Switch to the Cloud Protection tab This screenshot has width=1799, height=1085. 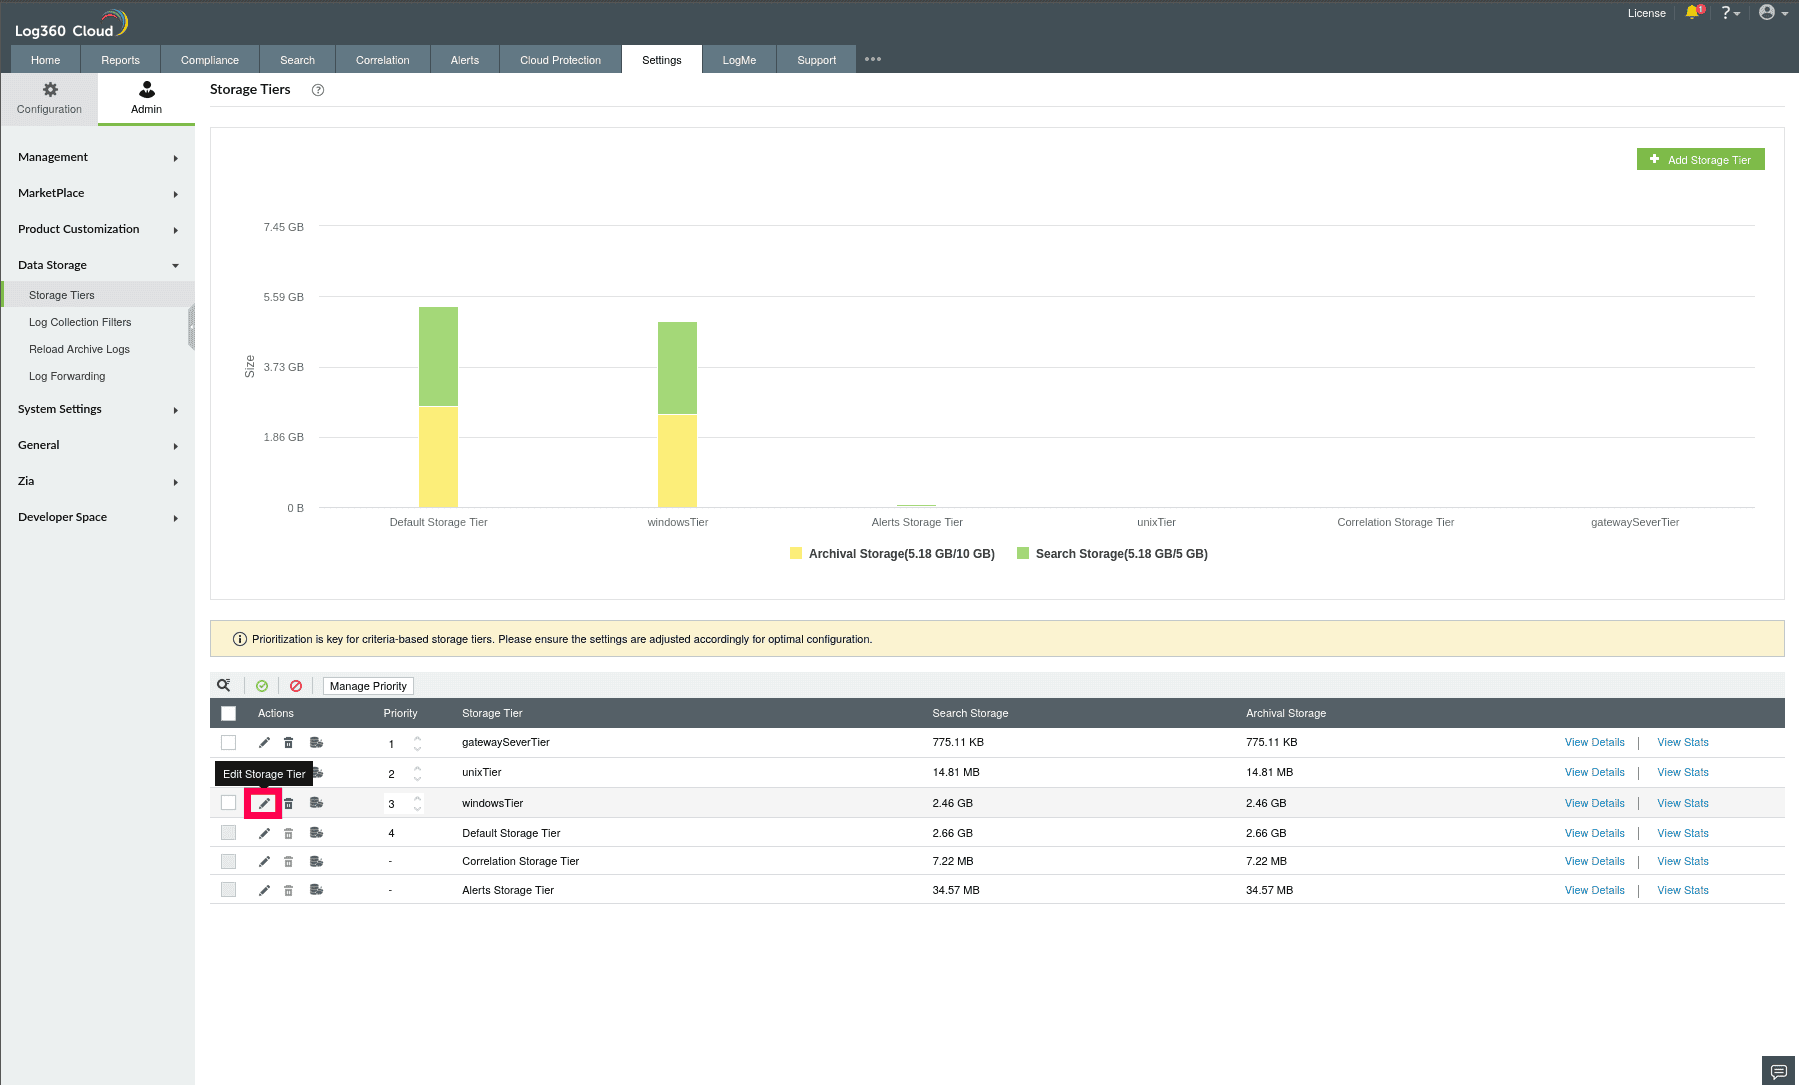point(559,59)
